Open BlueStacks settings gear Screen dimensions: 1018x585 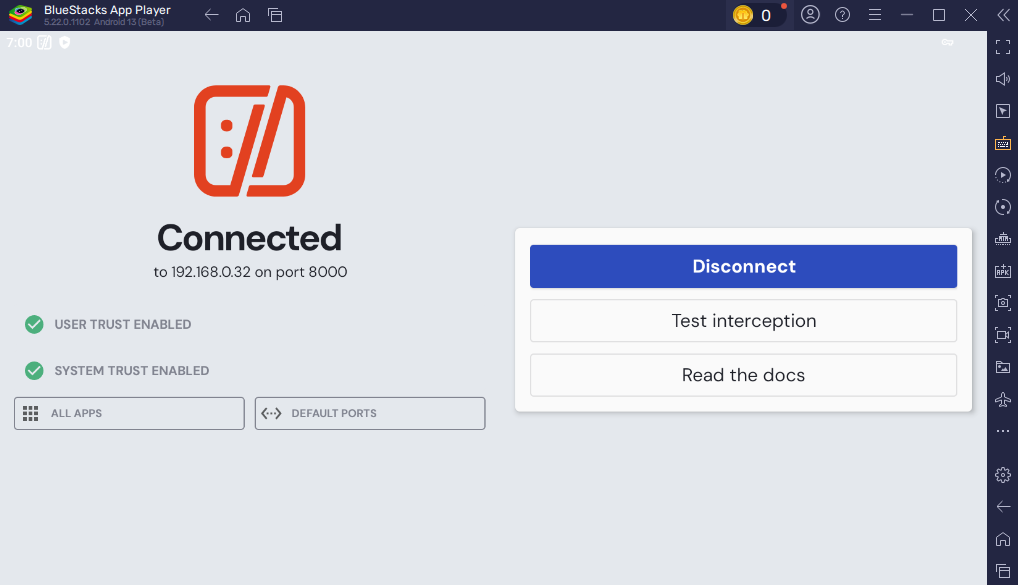click(1003, 475)
